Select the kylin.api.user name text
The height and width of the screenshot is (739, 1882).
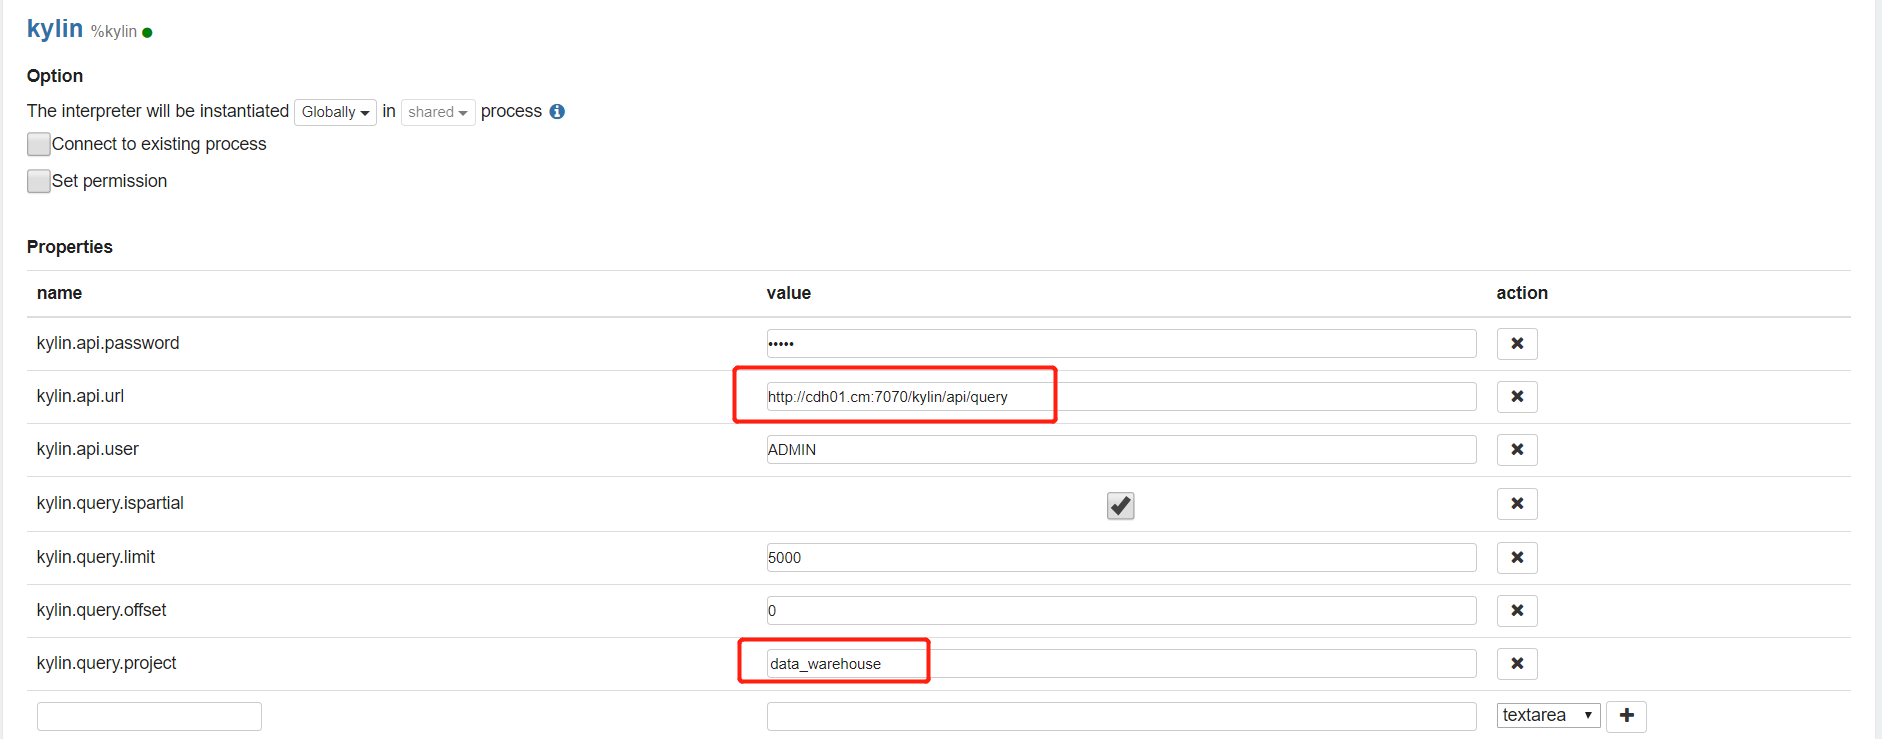pos(88,449)
